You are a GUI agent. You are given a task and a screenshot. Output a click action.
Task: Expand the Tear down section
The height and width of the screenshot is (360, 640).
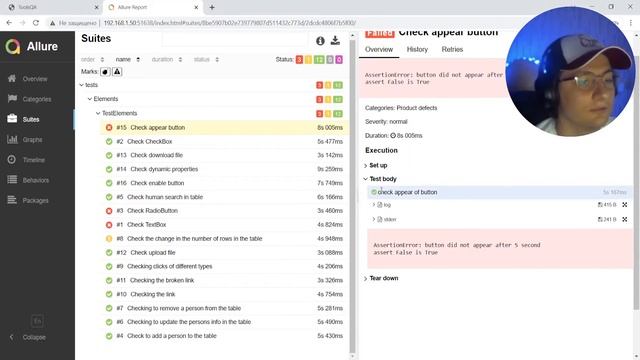pyautogui.click(x=381, y=278)
